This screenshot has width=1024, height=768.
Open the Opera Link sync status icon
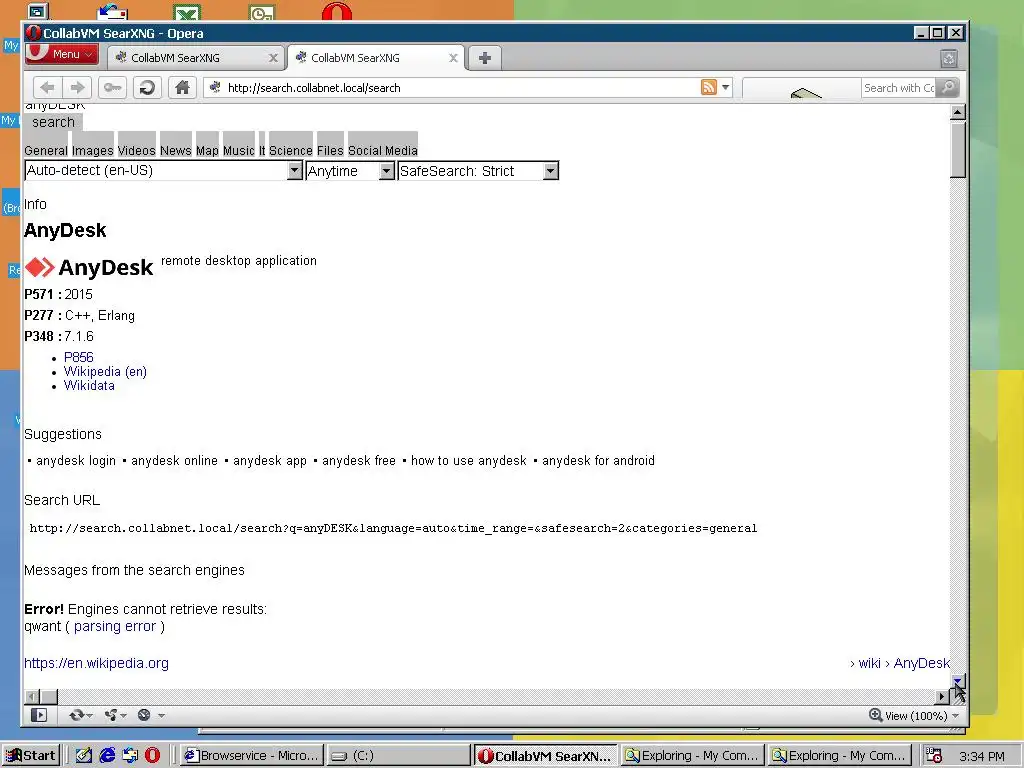point(80,715)
